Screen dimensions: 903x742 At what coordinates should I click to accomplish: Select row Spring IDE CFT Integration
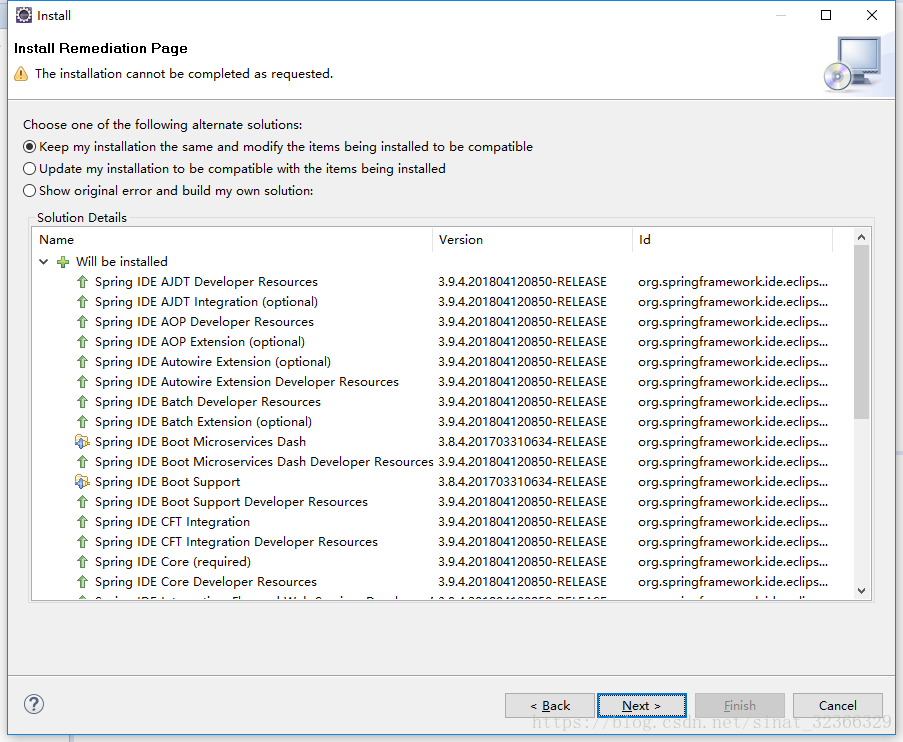(442, 522)
